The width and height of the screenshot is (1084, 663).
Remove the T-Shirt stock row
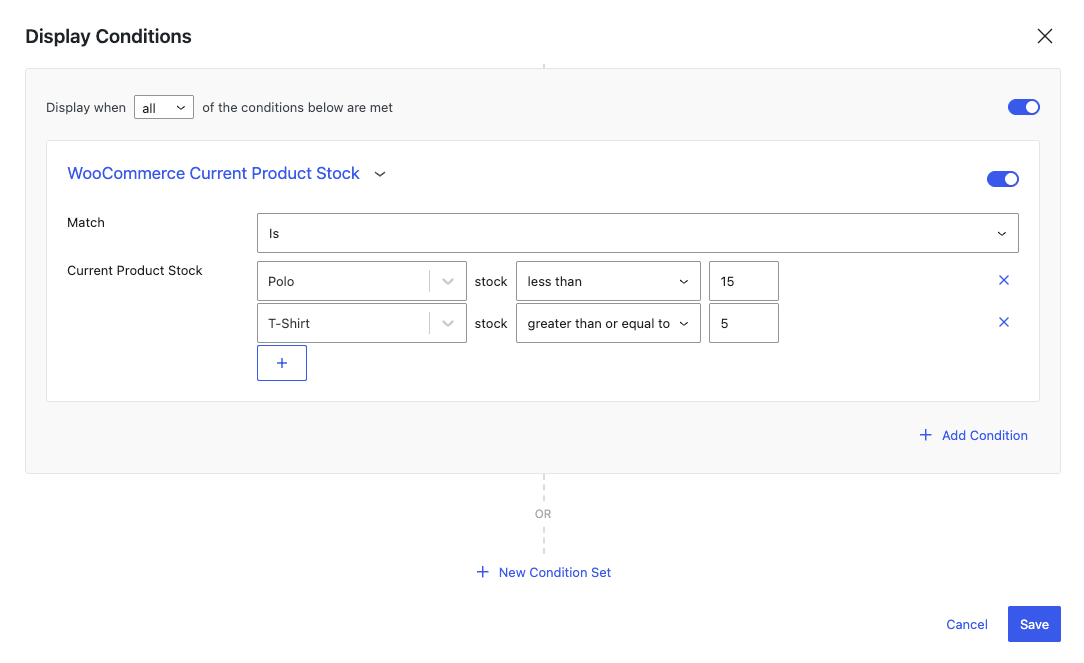pyautogui.click(x=1004, y=322)
